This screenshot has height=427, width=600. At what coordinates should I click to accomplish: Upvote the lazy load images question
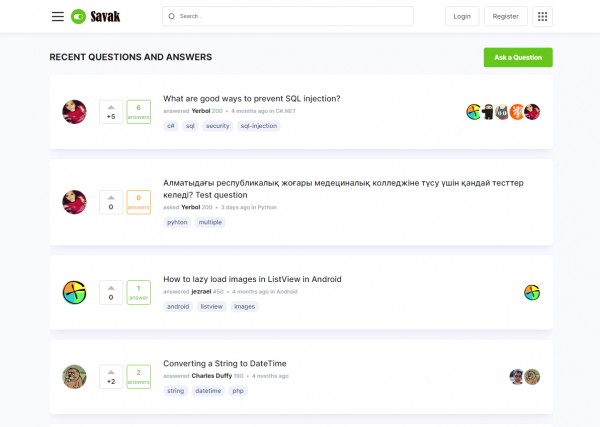tap(111, 286)
